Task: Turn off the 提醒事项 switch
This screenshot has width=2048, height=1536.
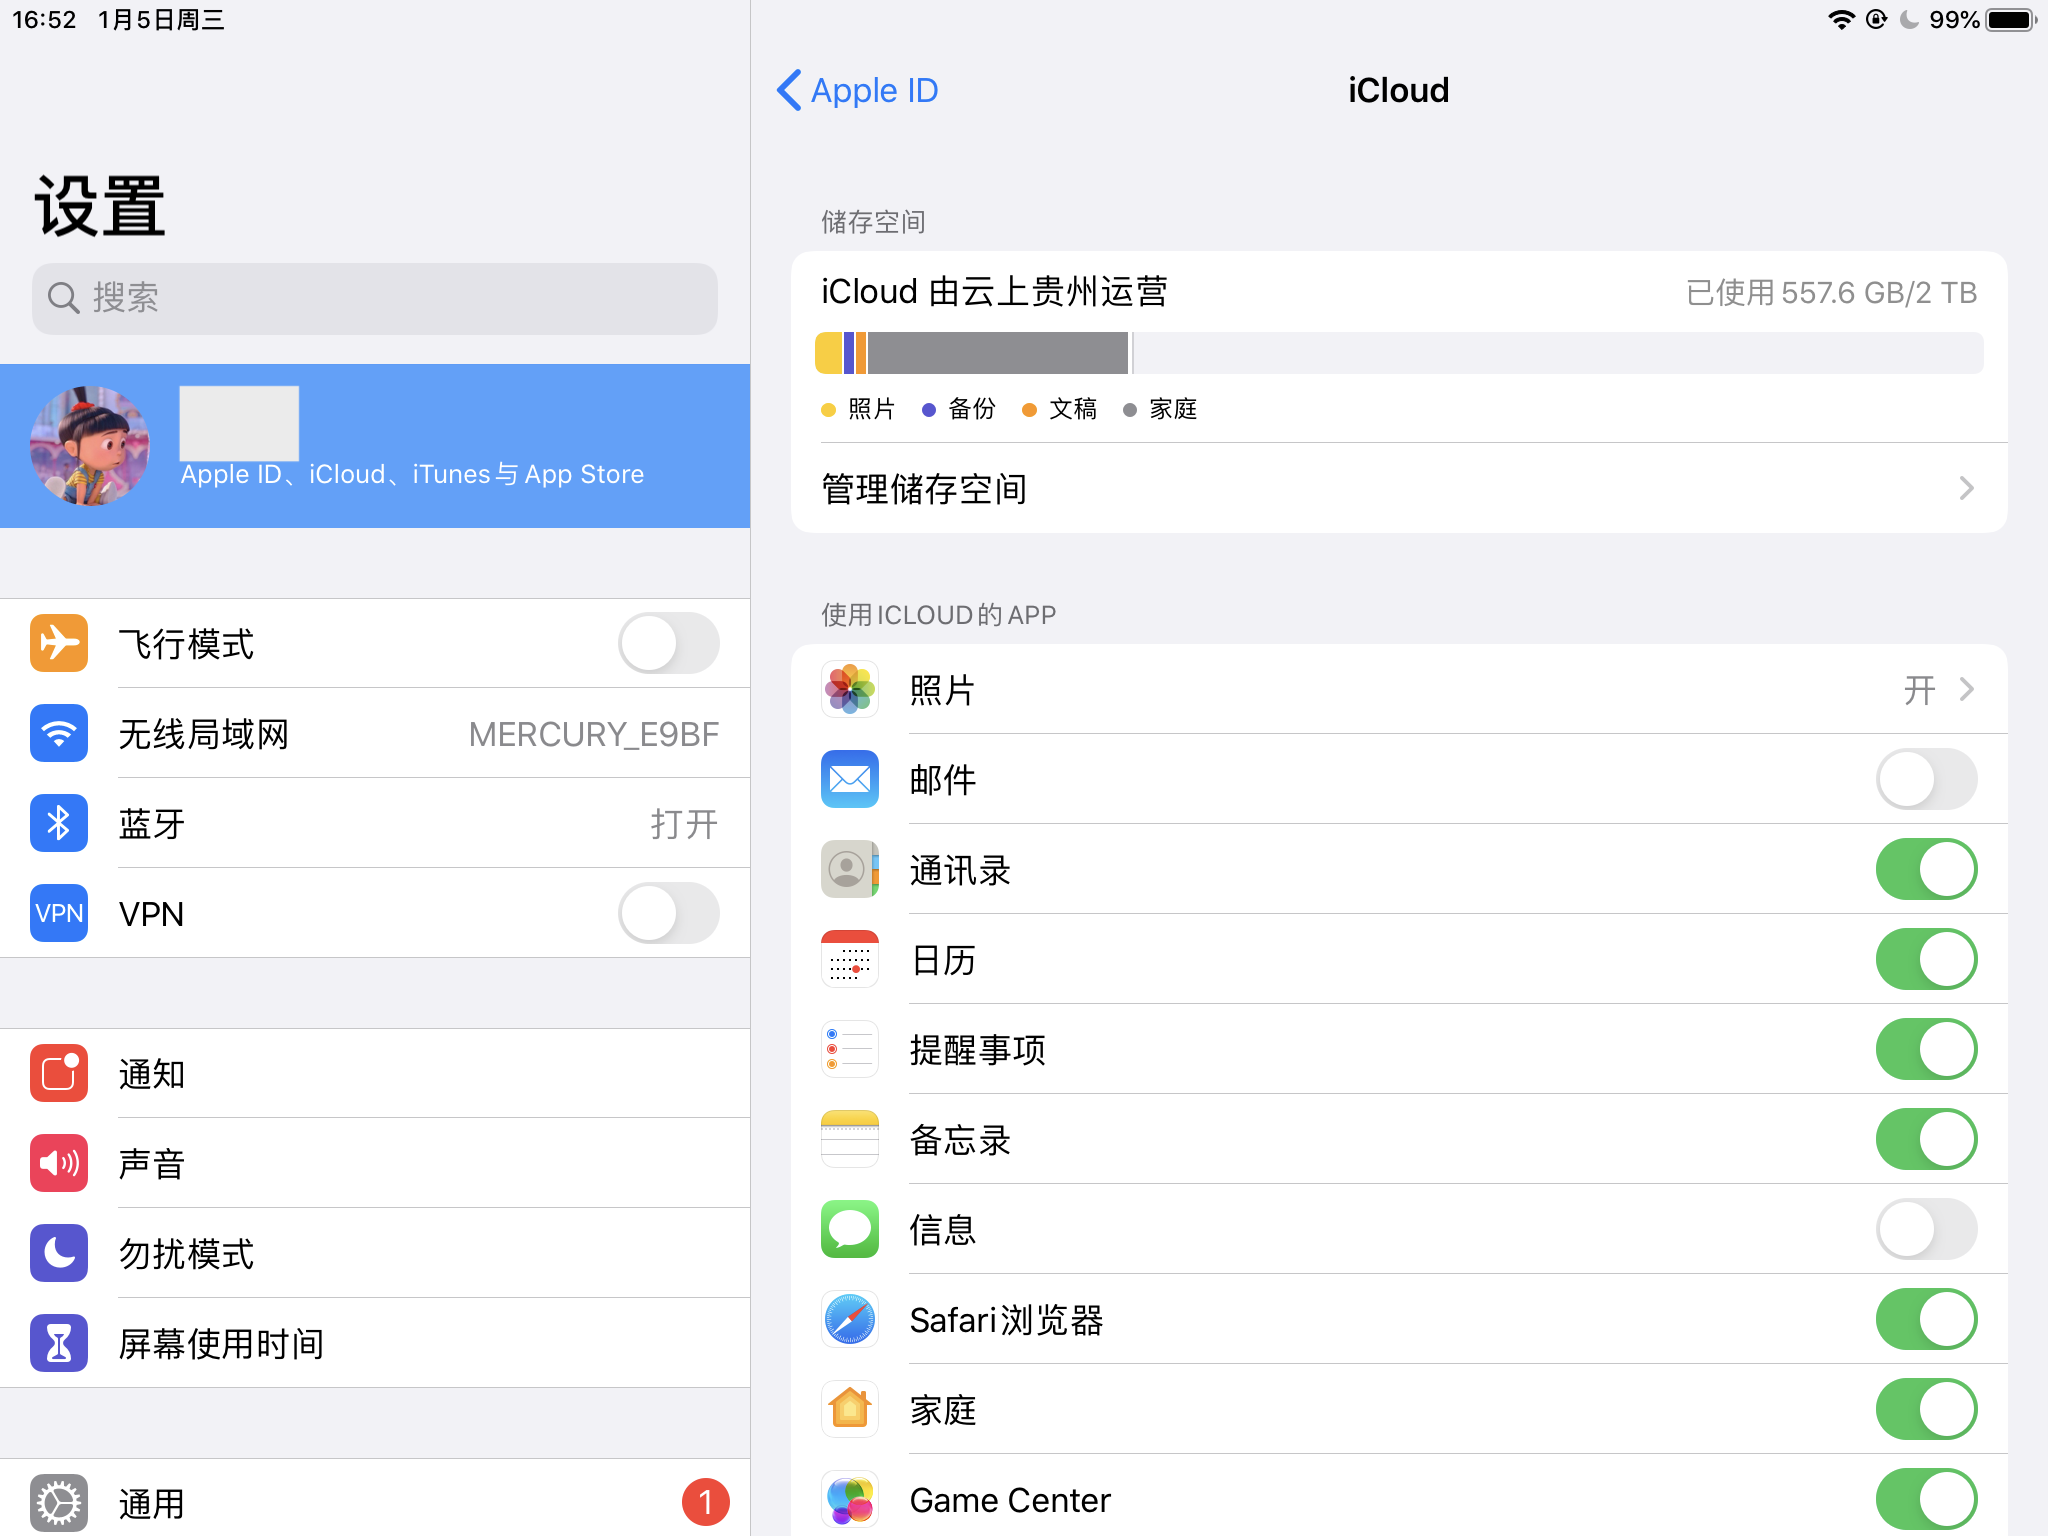Action: tap(1926, 1049)
